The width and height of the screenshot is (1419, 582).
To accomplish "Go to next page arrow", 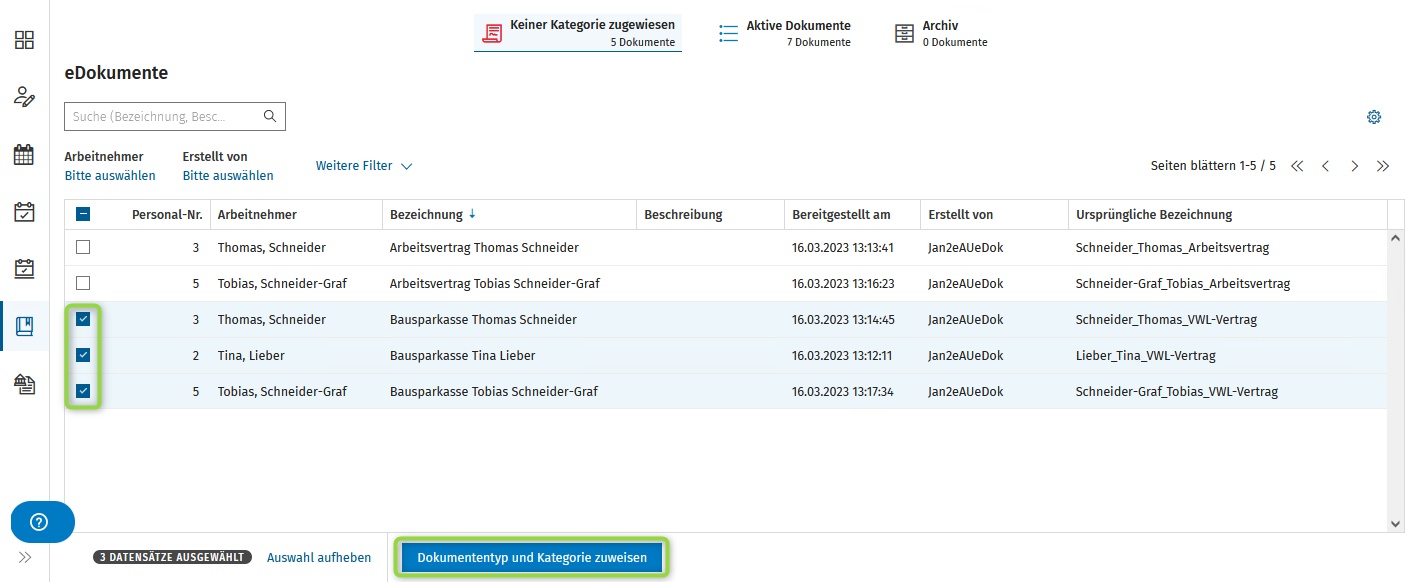I will tap(1355, 166).
